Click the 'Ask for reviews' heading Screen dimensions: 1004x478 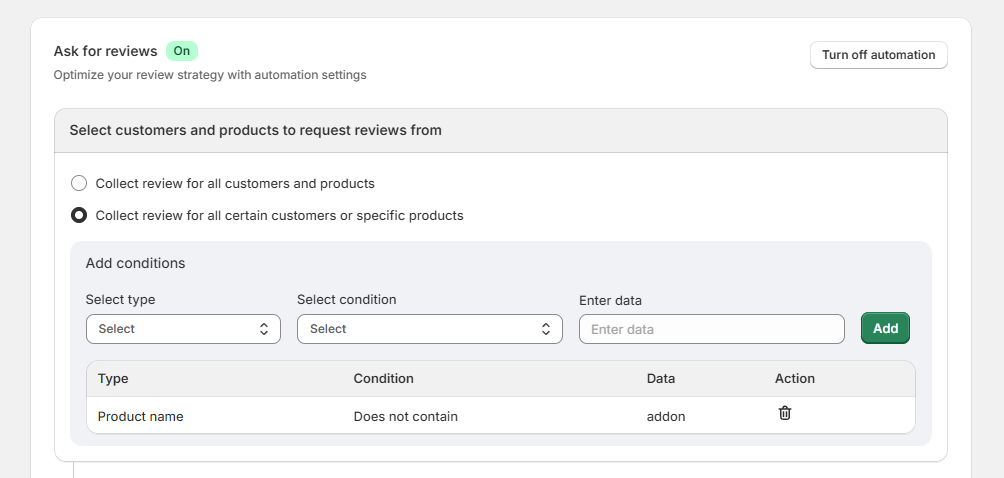105,51
